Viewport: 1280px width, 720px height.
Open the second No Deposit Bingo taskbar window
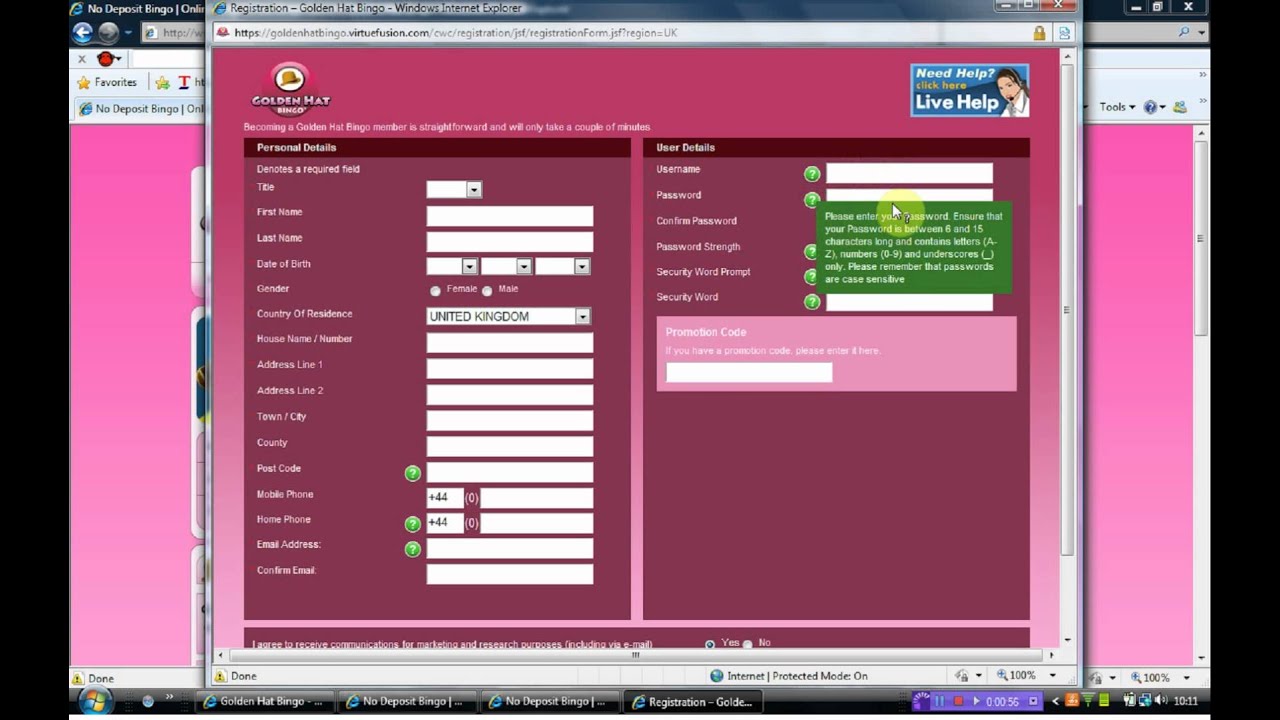(548, 702)
